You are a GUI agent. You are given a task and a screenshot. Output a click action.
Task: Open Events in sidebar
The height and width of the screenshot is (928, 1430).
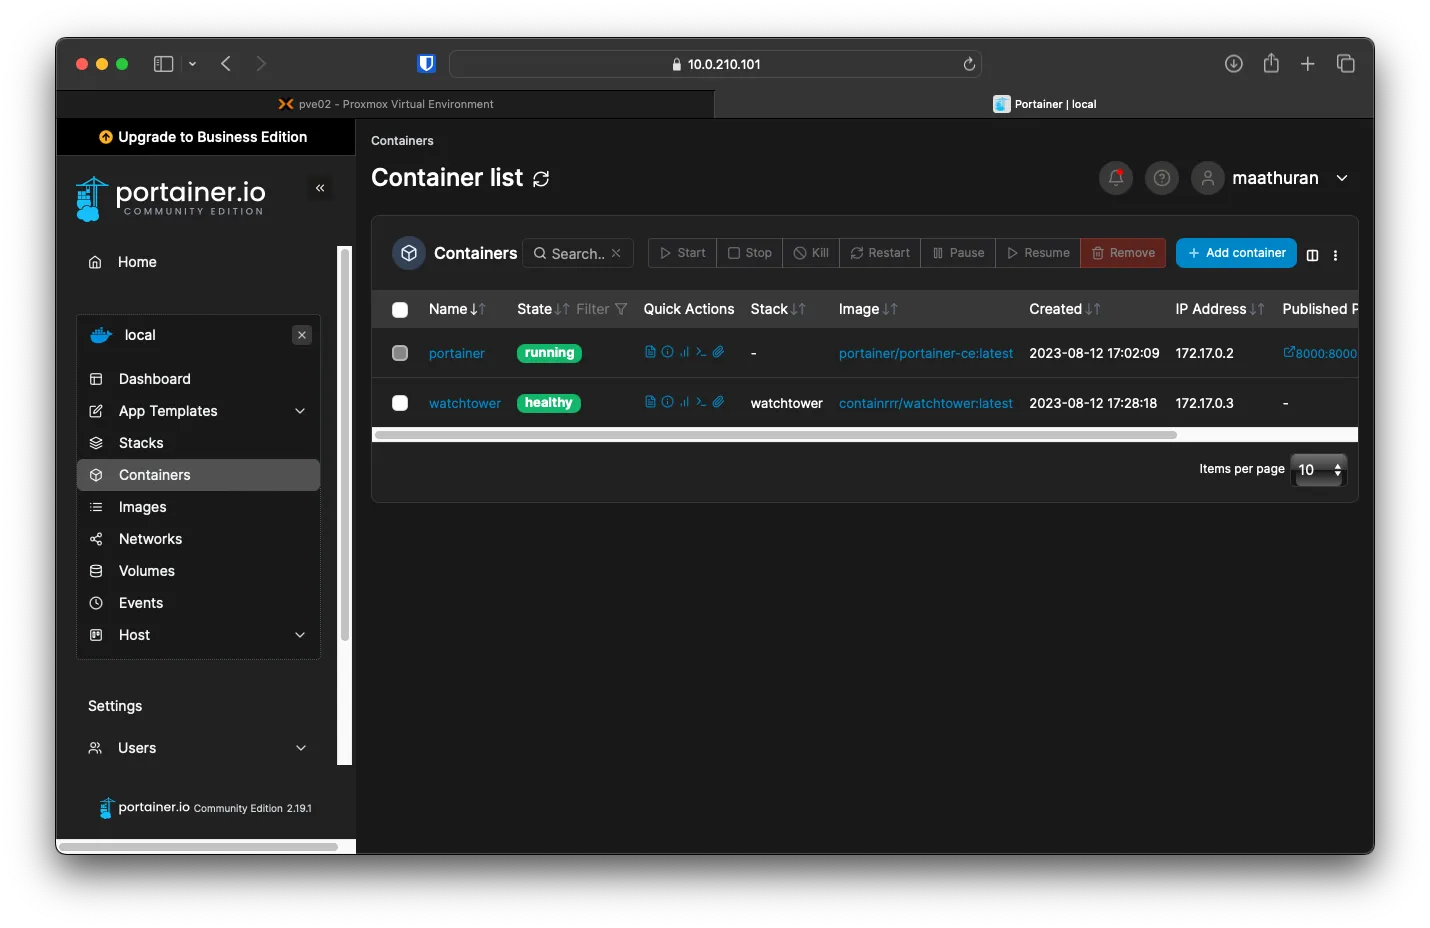[198, 603]
